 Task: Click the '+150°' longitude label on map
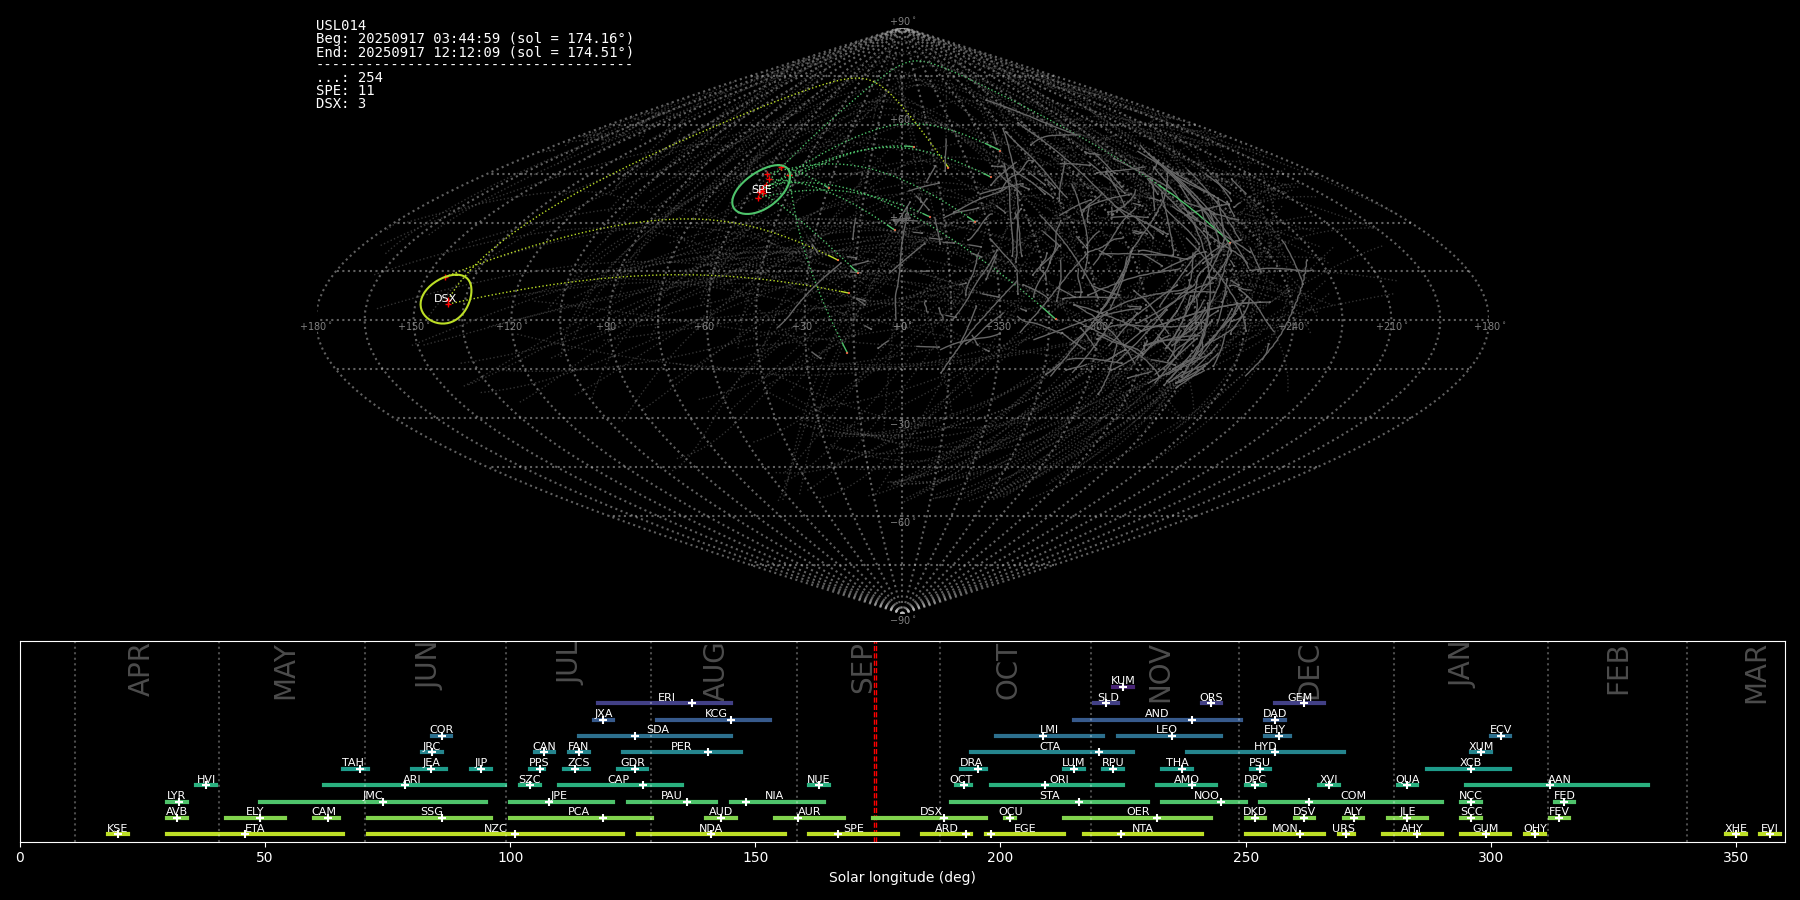tap(412, 327)
